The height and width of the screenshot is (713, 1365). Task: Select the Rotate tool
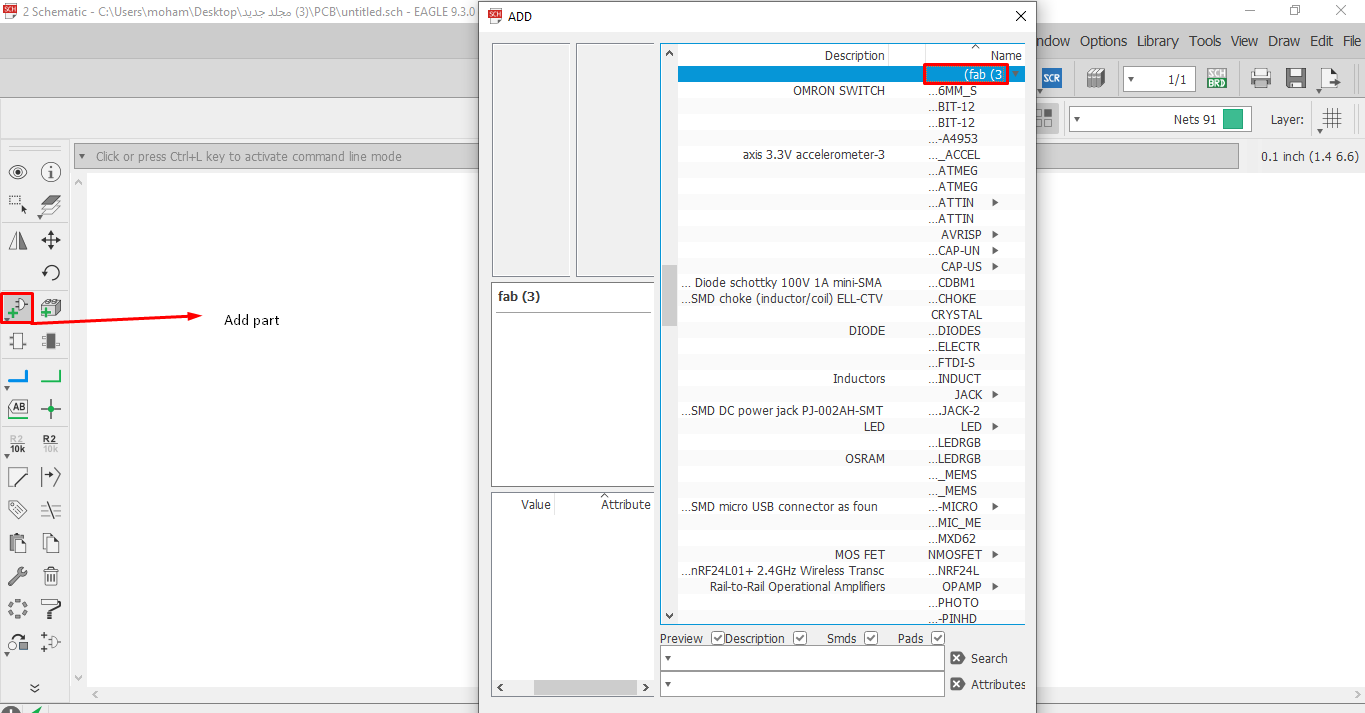51,272
